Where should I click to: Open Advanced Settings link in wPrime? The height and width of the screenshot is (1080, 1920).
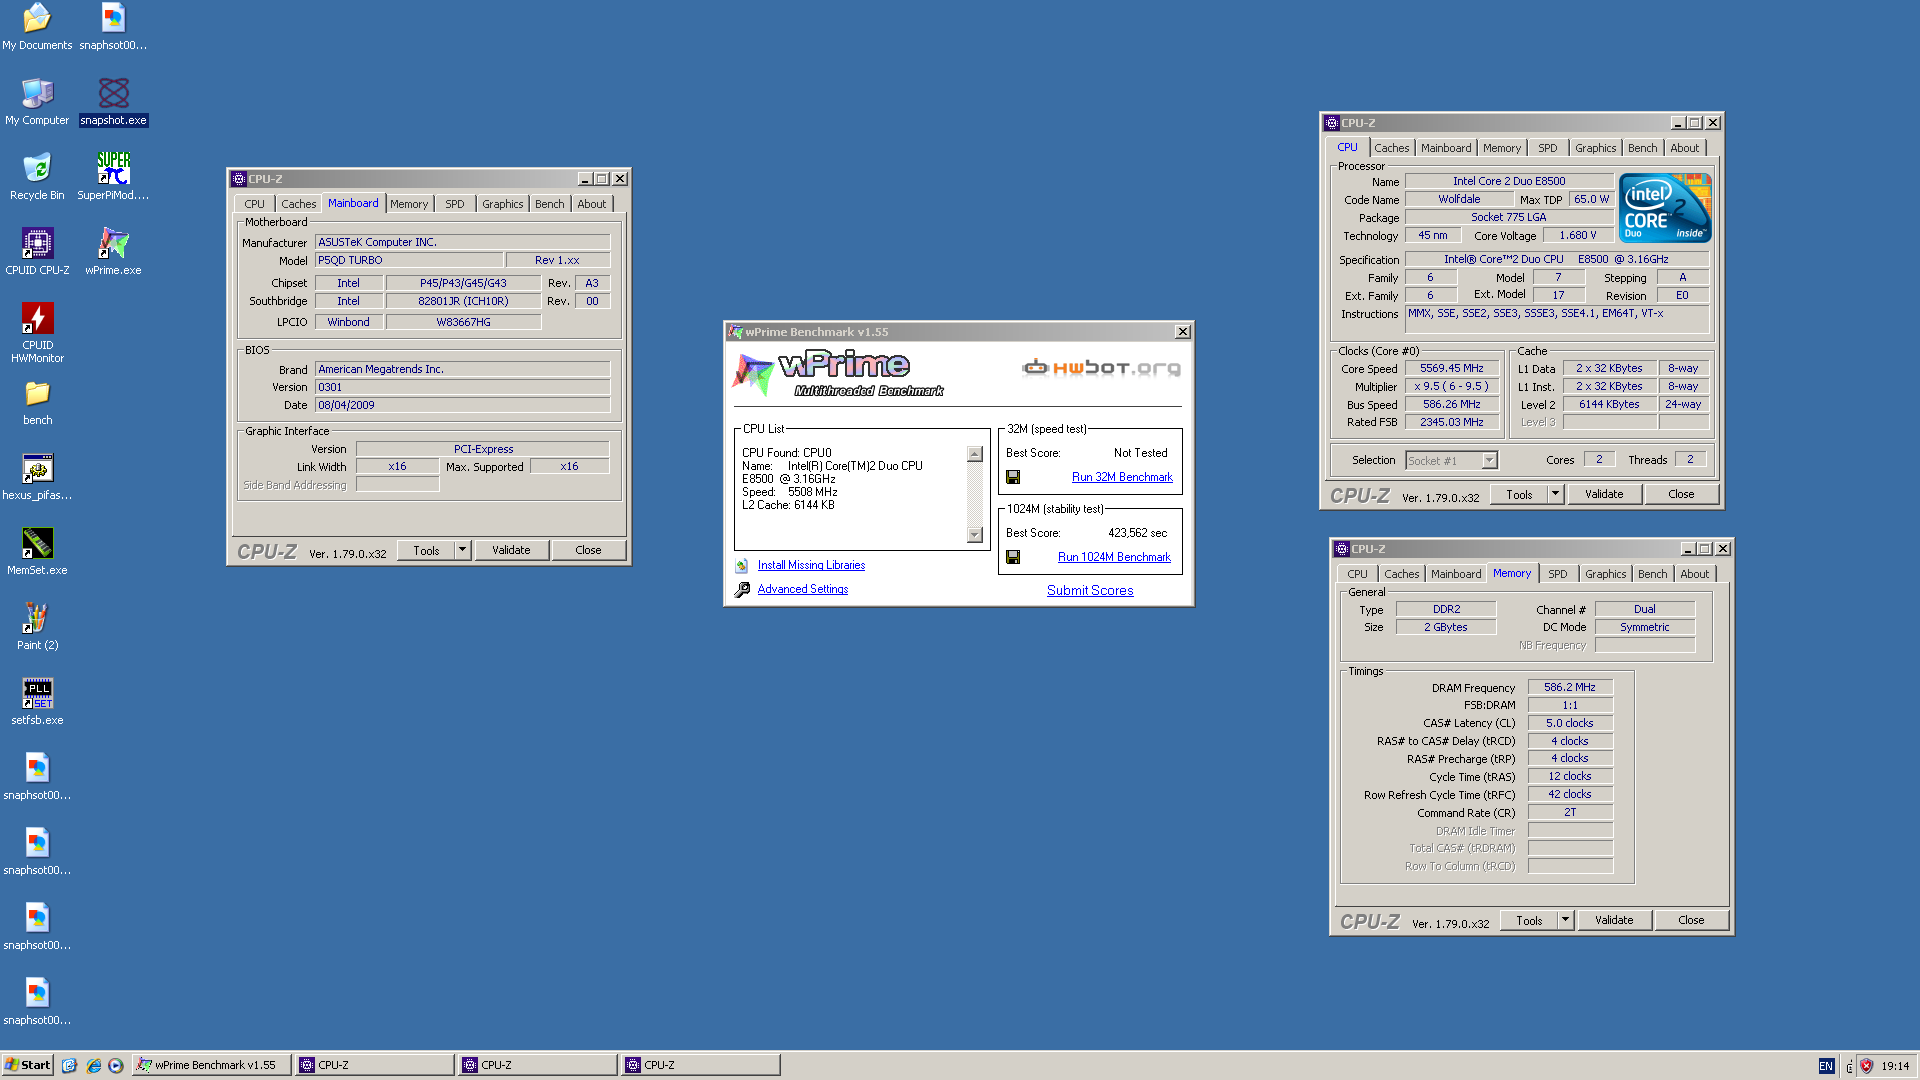point(803,590)
